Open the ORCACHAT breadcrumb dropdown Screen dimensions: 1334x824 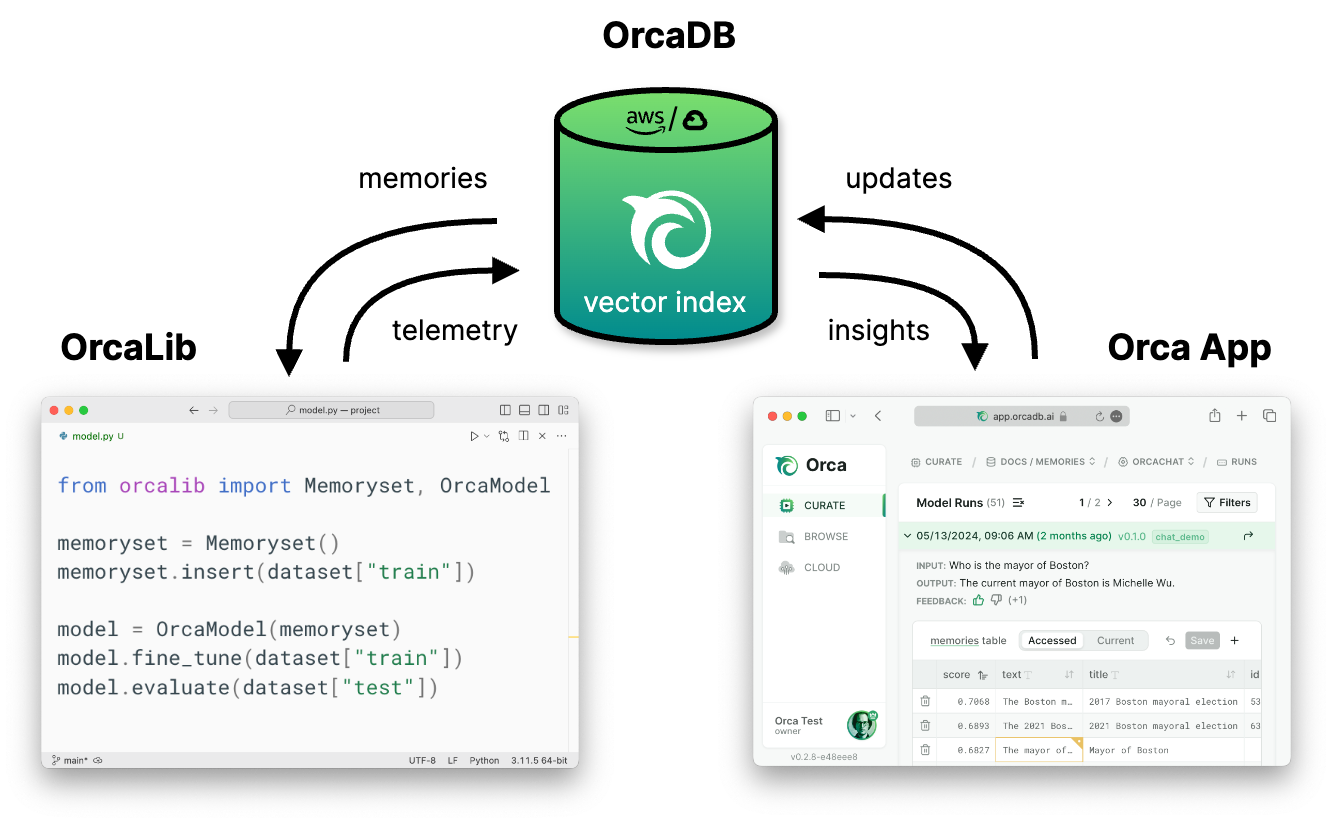[x=1156, y=462]
